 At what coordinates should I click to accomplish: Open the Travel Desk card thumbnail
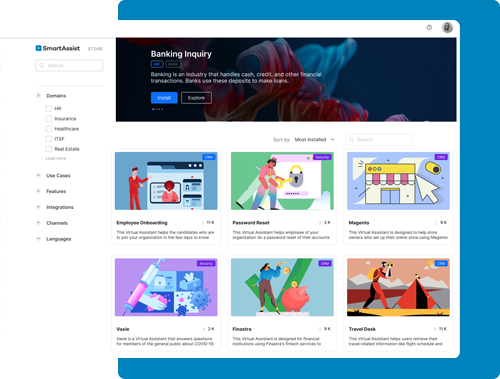pyautogui.click(x=398, y=287)
